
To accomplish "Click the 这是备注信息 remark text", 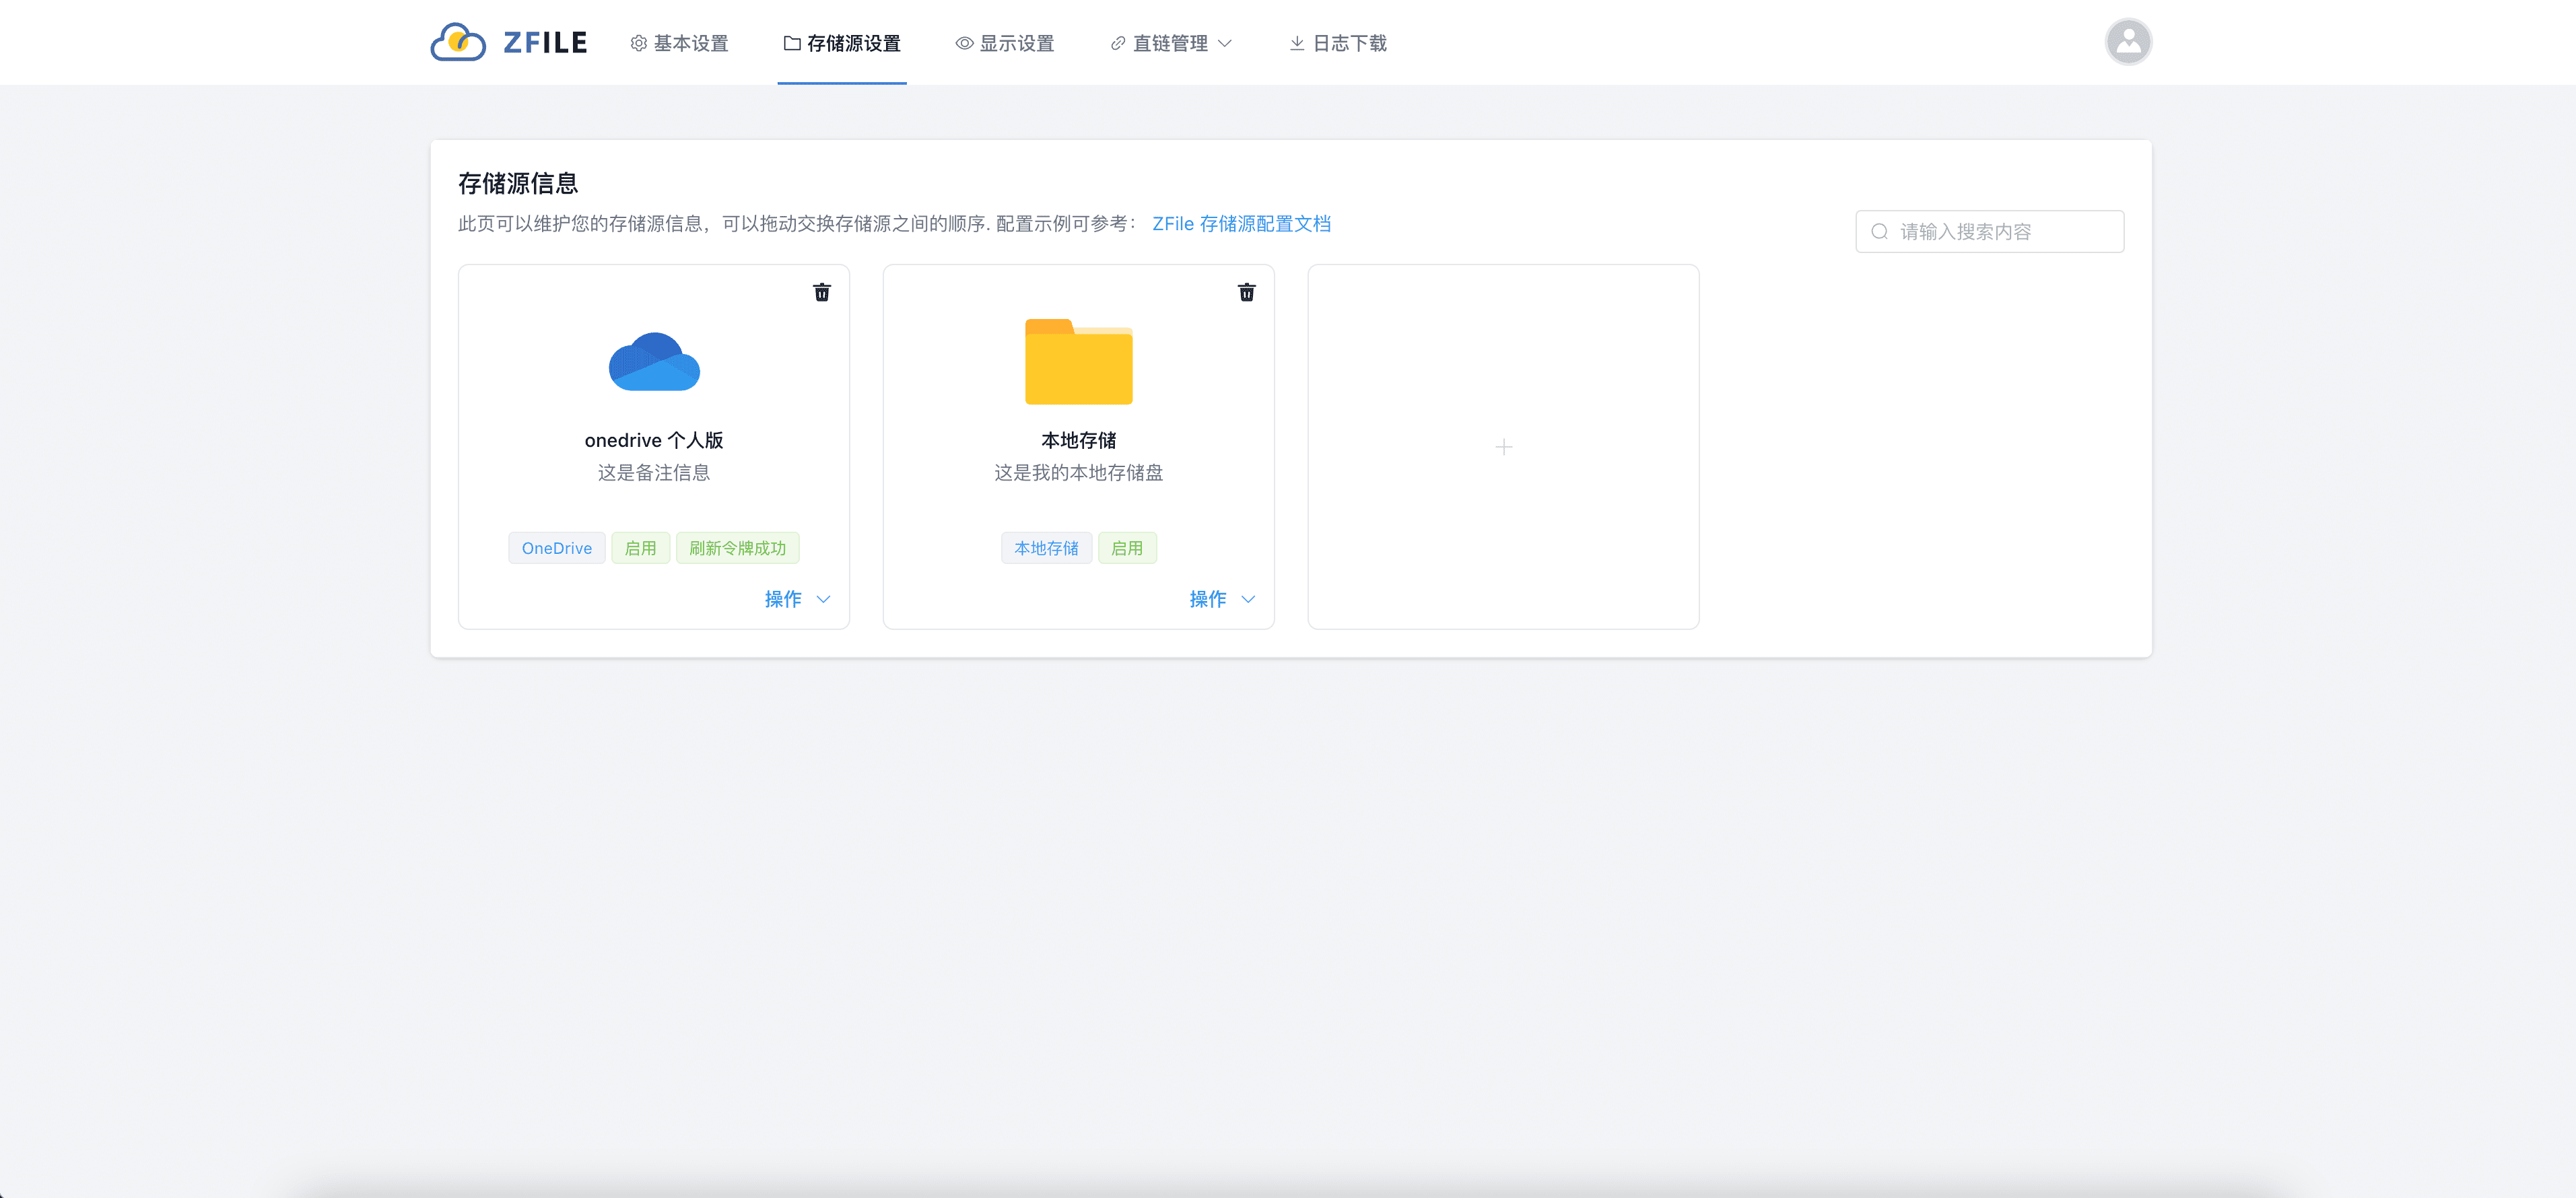I will click(654, 473).
